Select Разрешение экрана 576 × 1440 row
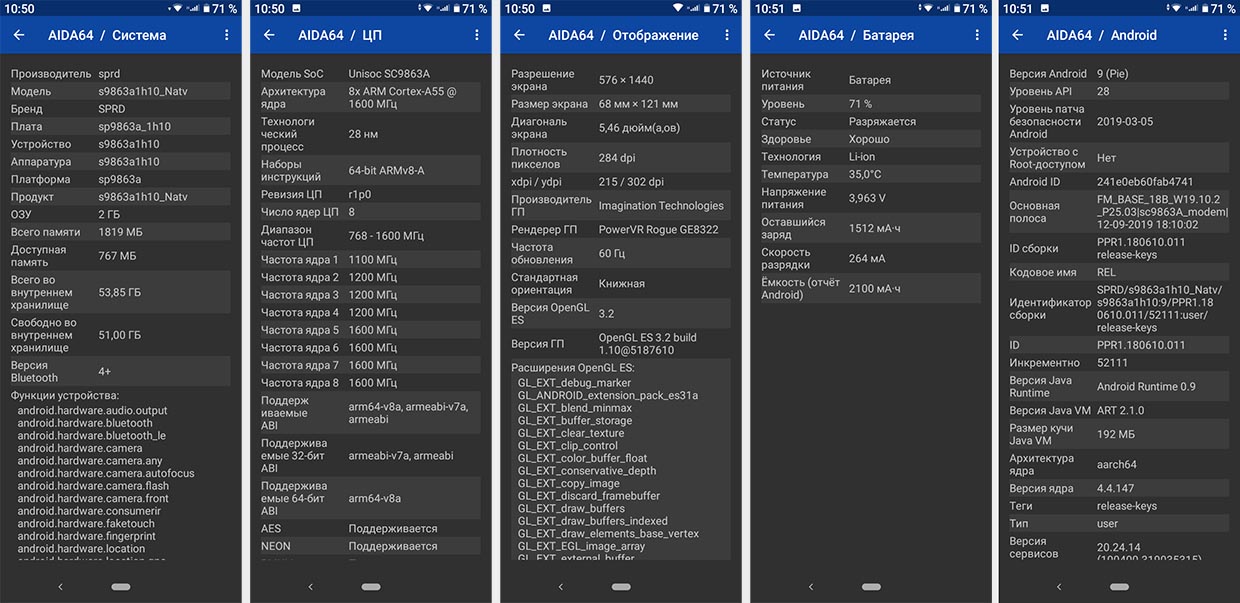The width and height of the screenshot is (1240, 603). [620, 80]
